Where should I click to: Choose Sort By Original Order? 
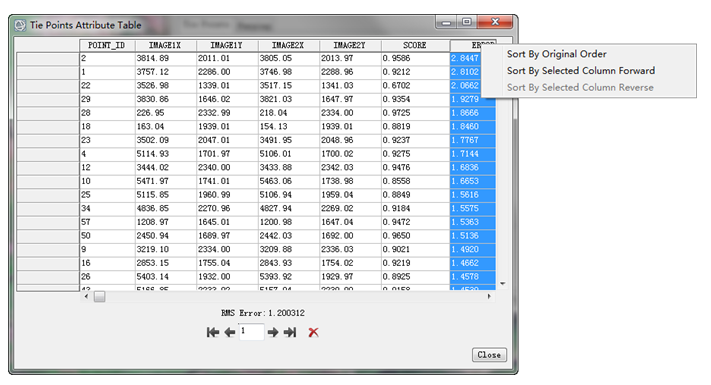pyautogui.click(x=556, y=54)
